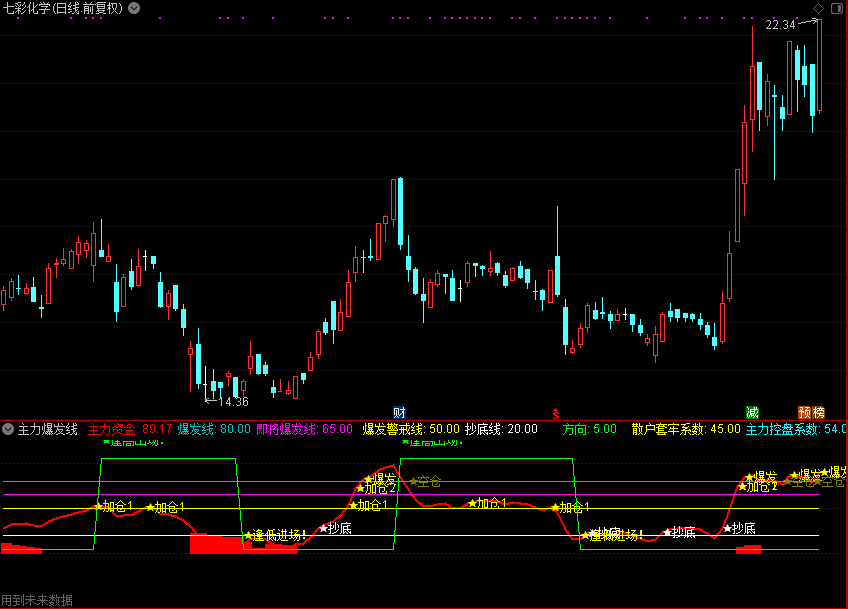Click the 爆发线 80.00 parameter label
The image size is (848, 609).
click(x=214, y=429)
